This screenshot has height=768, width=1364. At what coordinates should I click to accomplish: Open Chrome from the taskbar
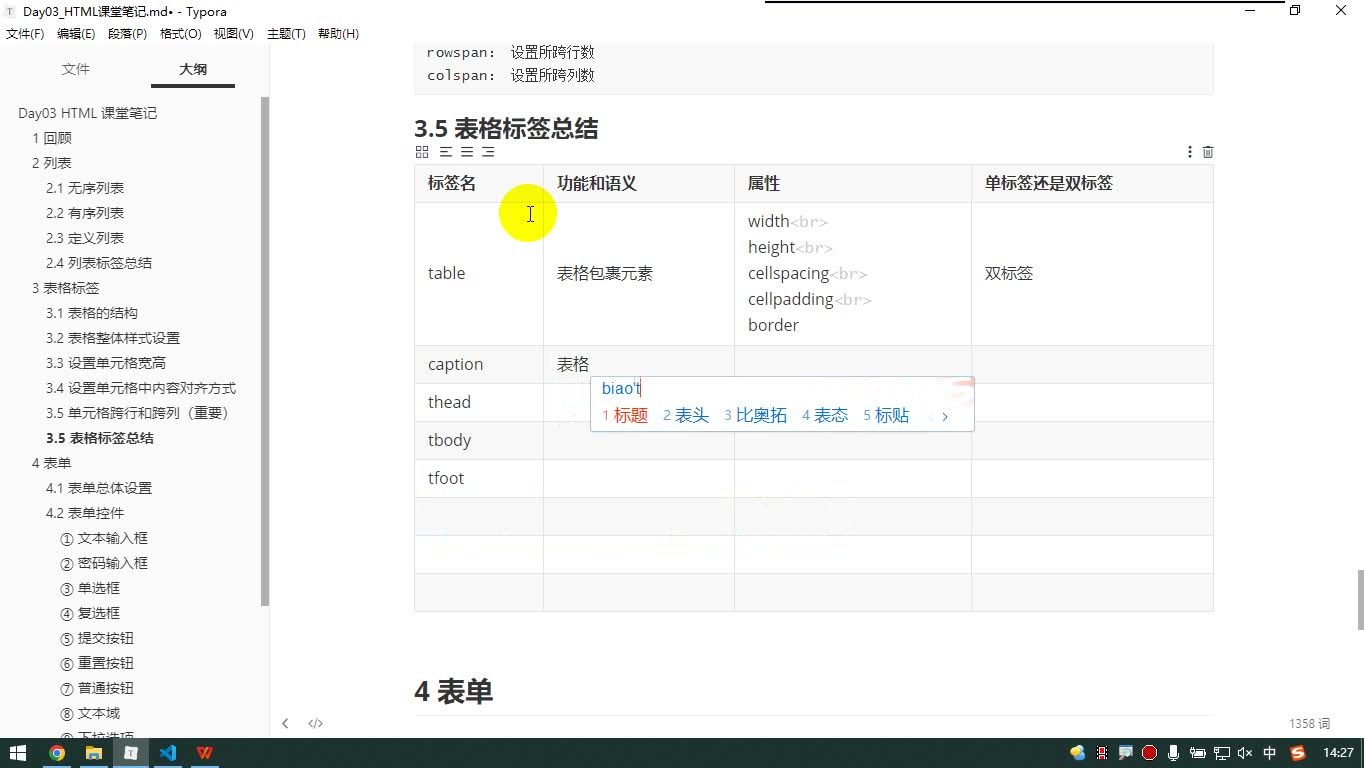point(57,753)
